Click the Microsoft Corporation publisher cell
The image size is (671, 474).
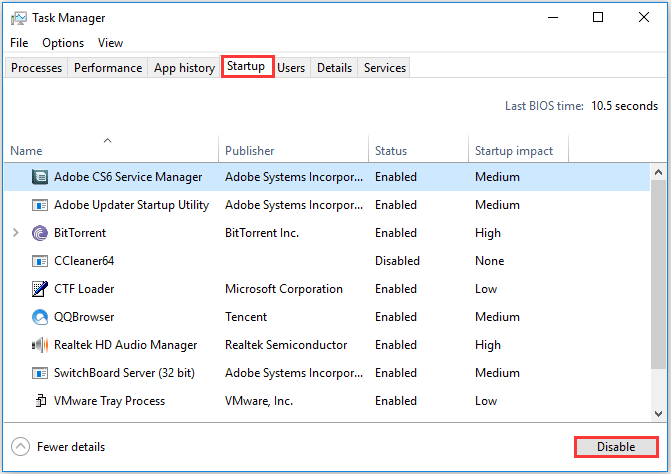click(x=284, y=289)
